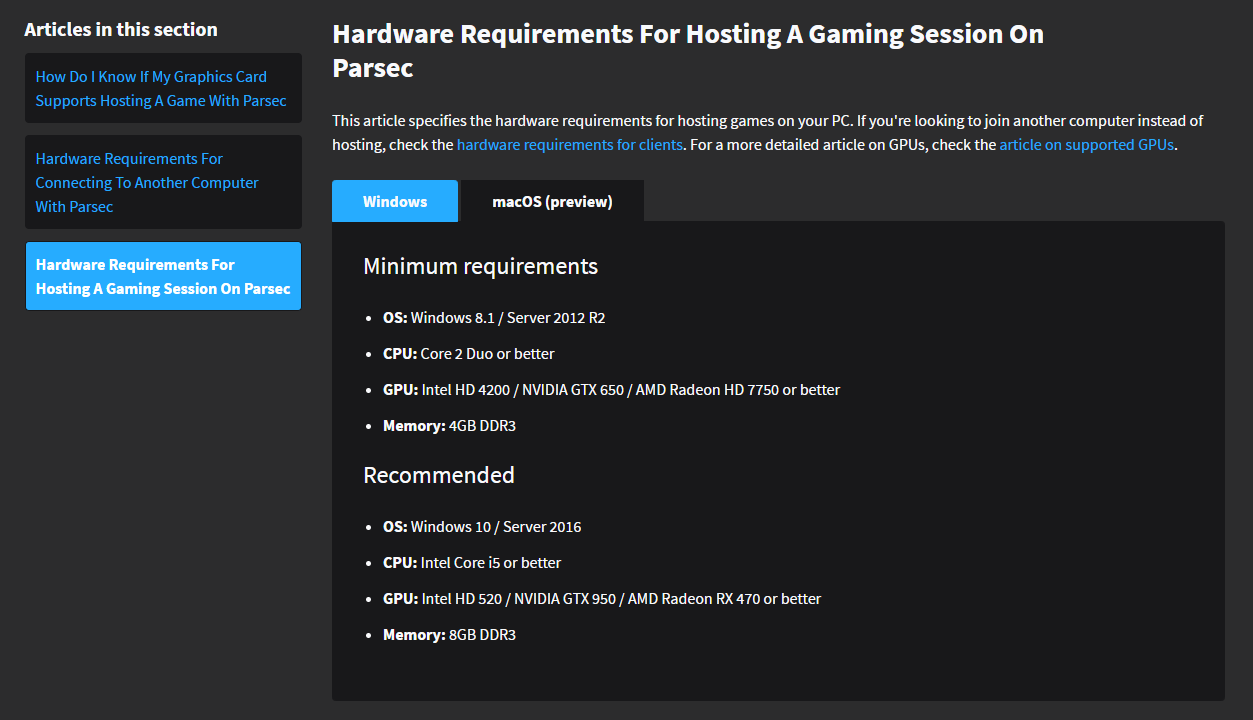This screenshot has height=720, width=1253.
Task: Open the Connecting To Another Computer article
Action: click(163, 182)
